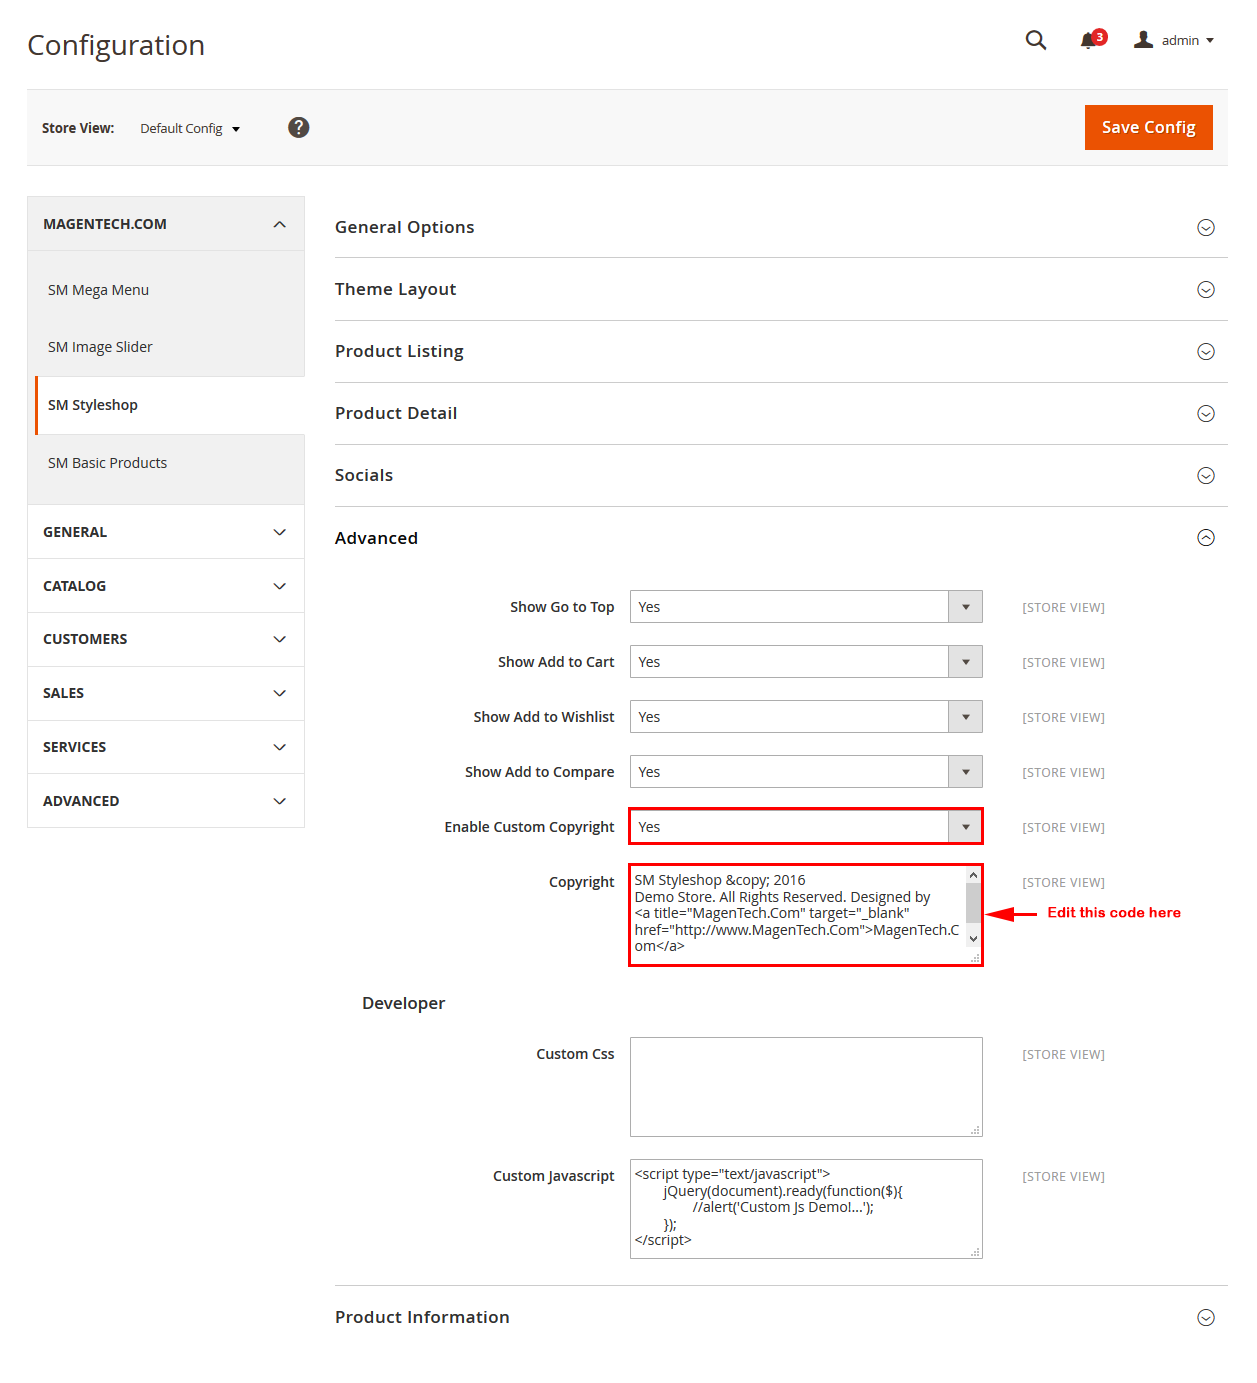The height and width of the screenshot is (1383, 1257).
Task: Click the search magnifier icon
Action: (x=1035, y=40)
